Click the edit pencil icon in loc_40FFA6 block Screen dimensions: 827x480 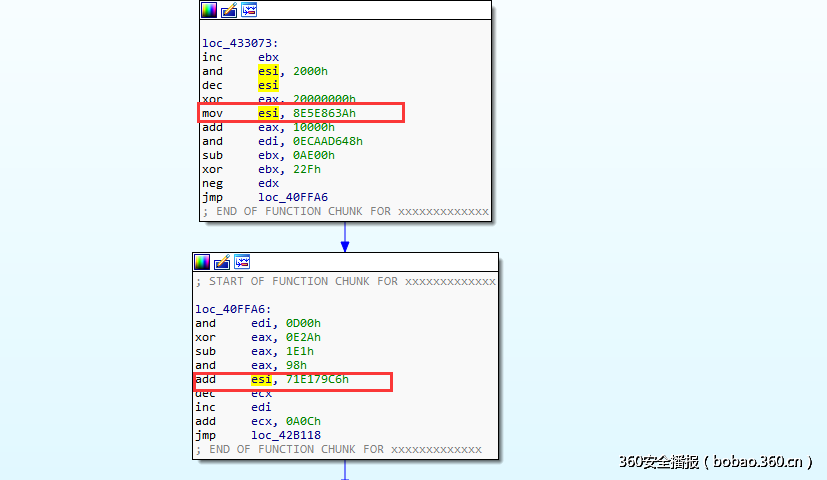tap(222, 262)
